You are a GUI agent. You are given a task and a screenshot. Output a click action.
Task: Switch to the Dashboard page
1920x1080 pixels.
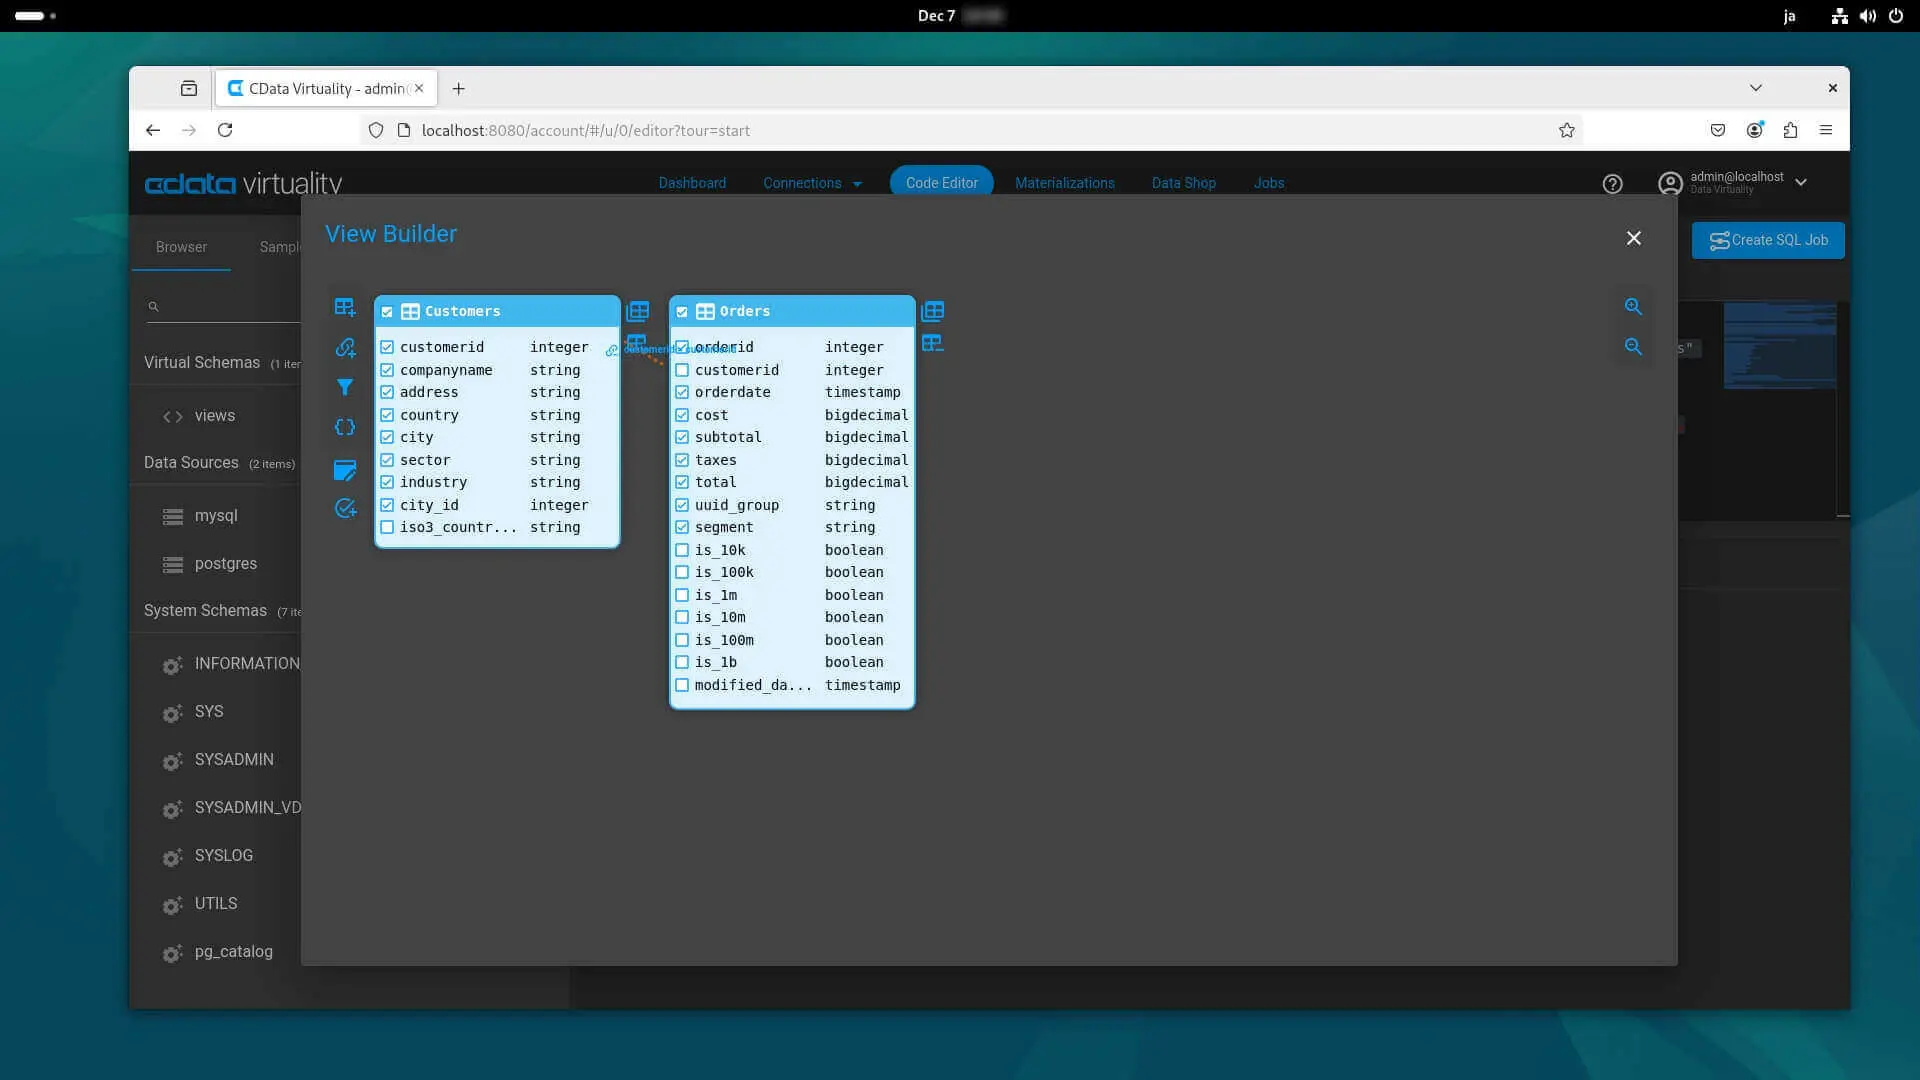pos(692,183)
